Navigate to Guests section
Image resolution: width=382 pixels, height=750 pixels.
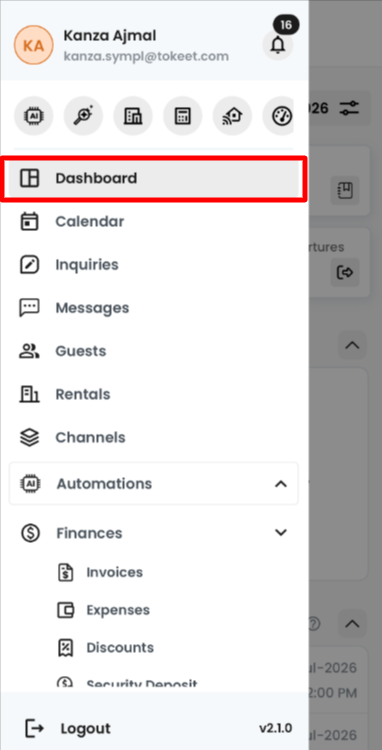point(154,351)
